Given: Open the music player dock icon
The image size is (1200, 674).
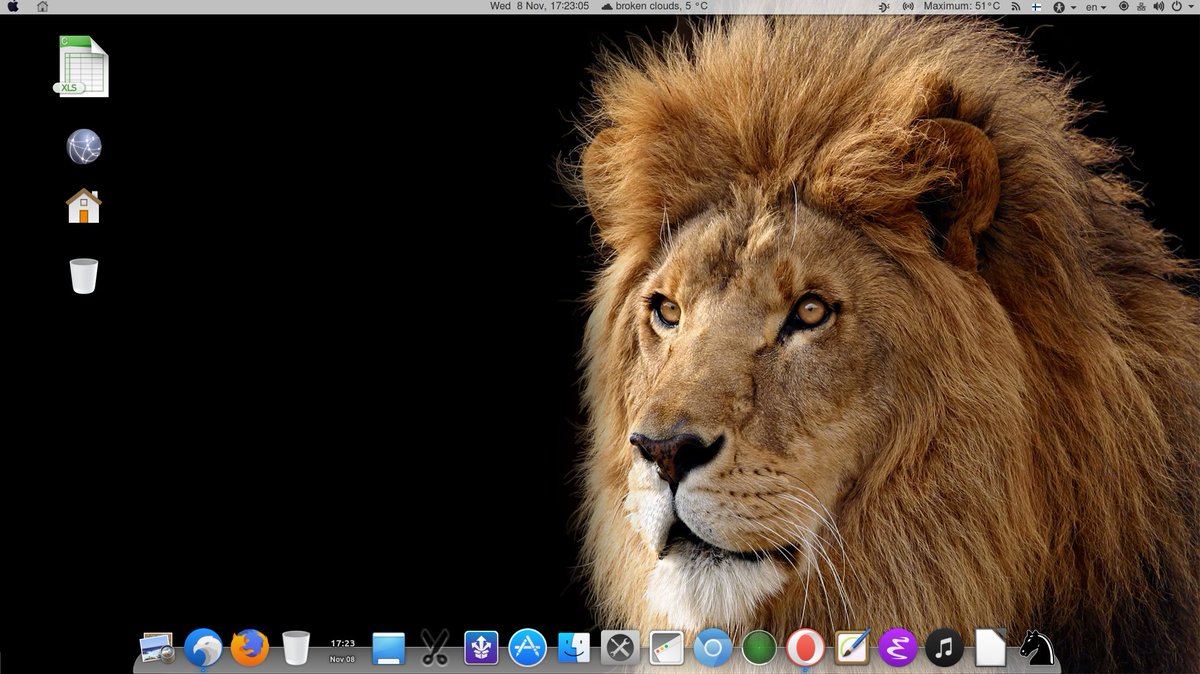Looking at the screenshot, I should coord(944,648).
